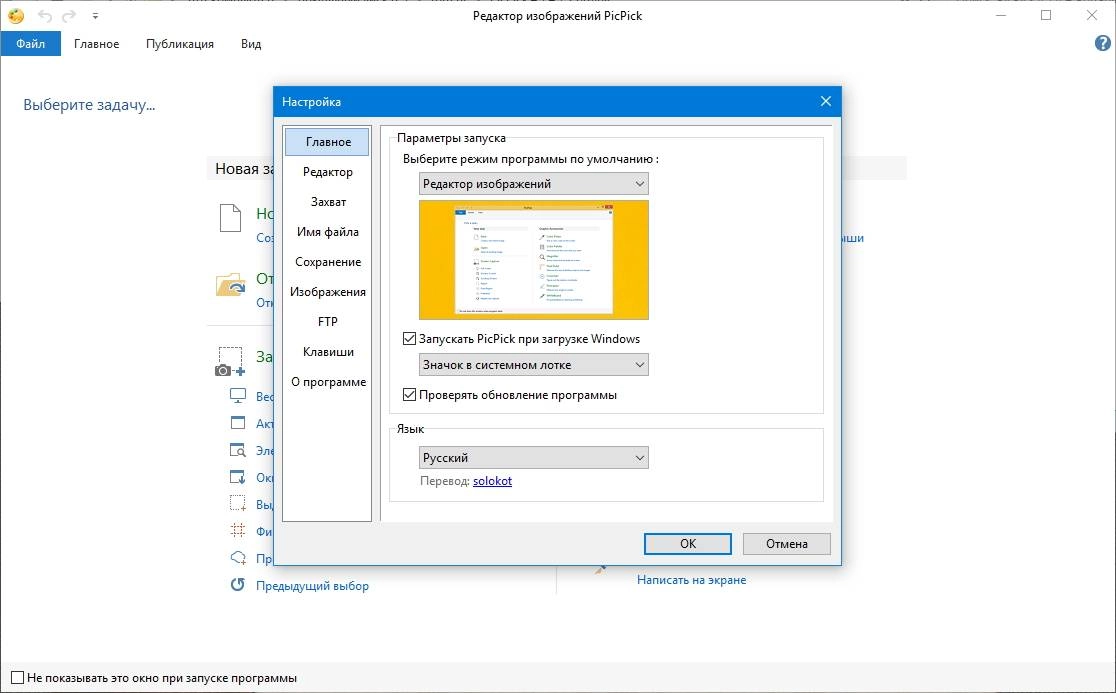The width and height of the screenshot is (1116, 693).
Task: Click the open folder icon
Action: tap(231, 284)
